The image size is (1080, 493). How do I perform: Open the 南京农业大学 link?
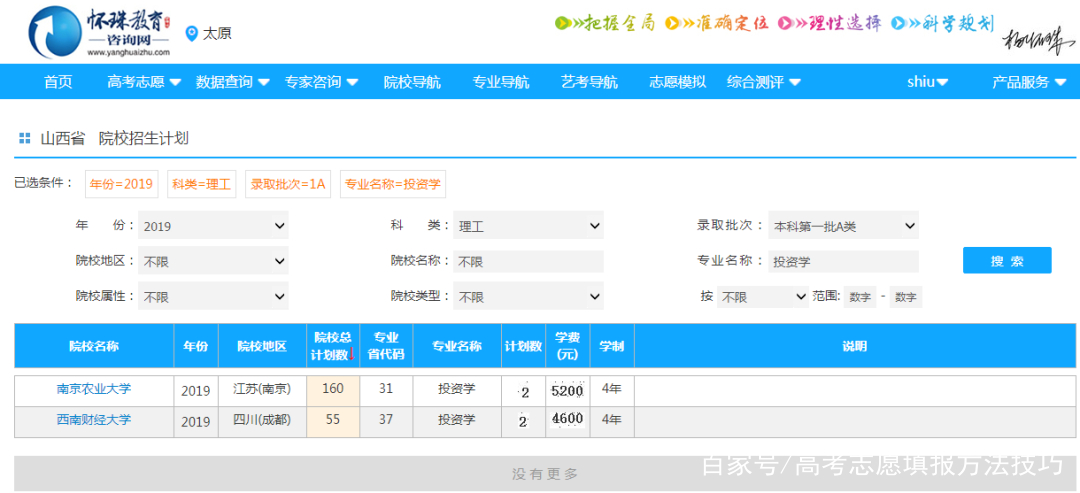(x=94, y=388)
